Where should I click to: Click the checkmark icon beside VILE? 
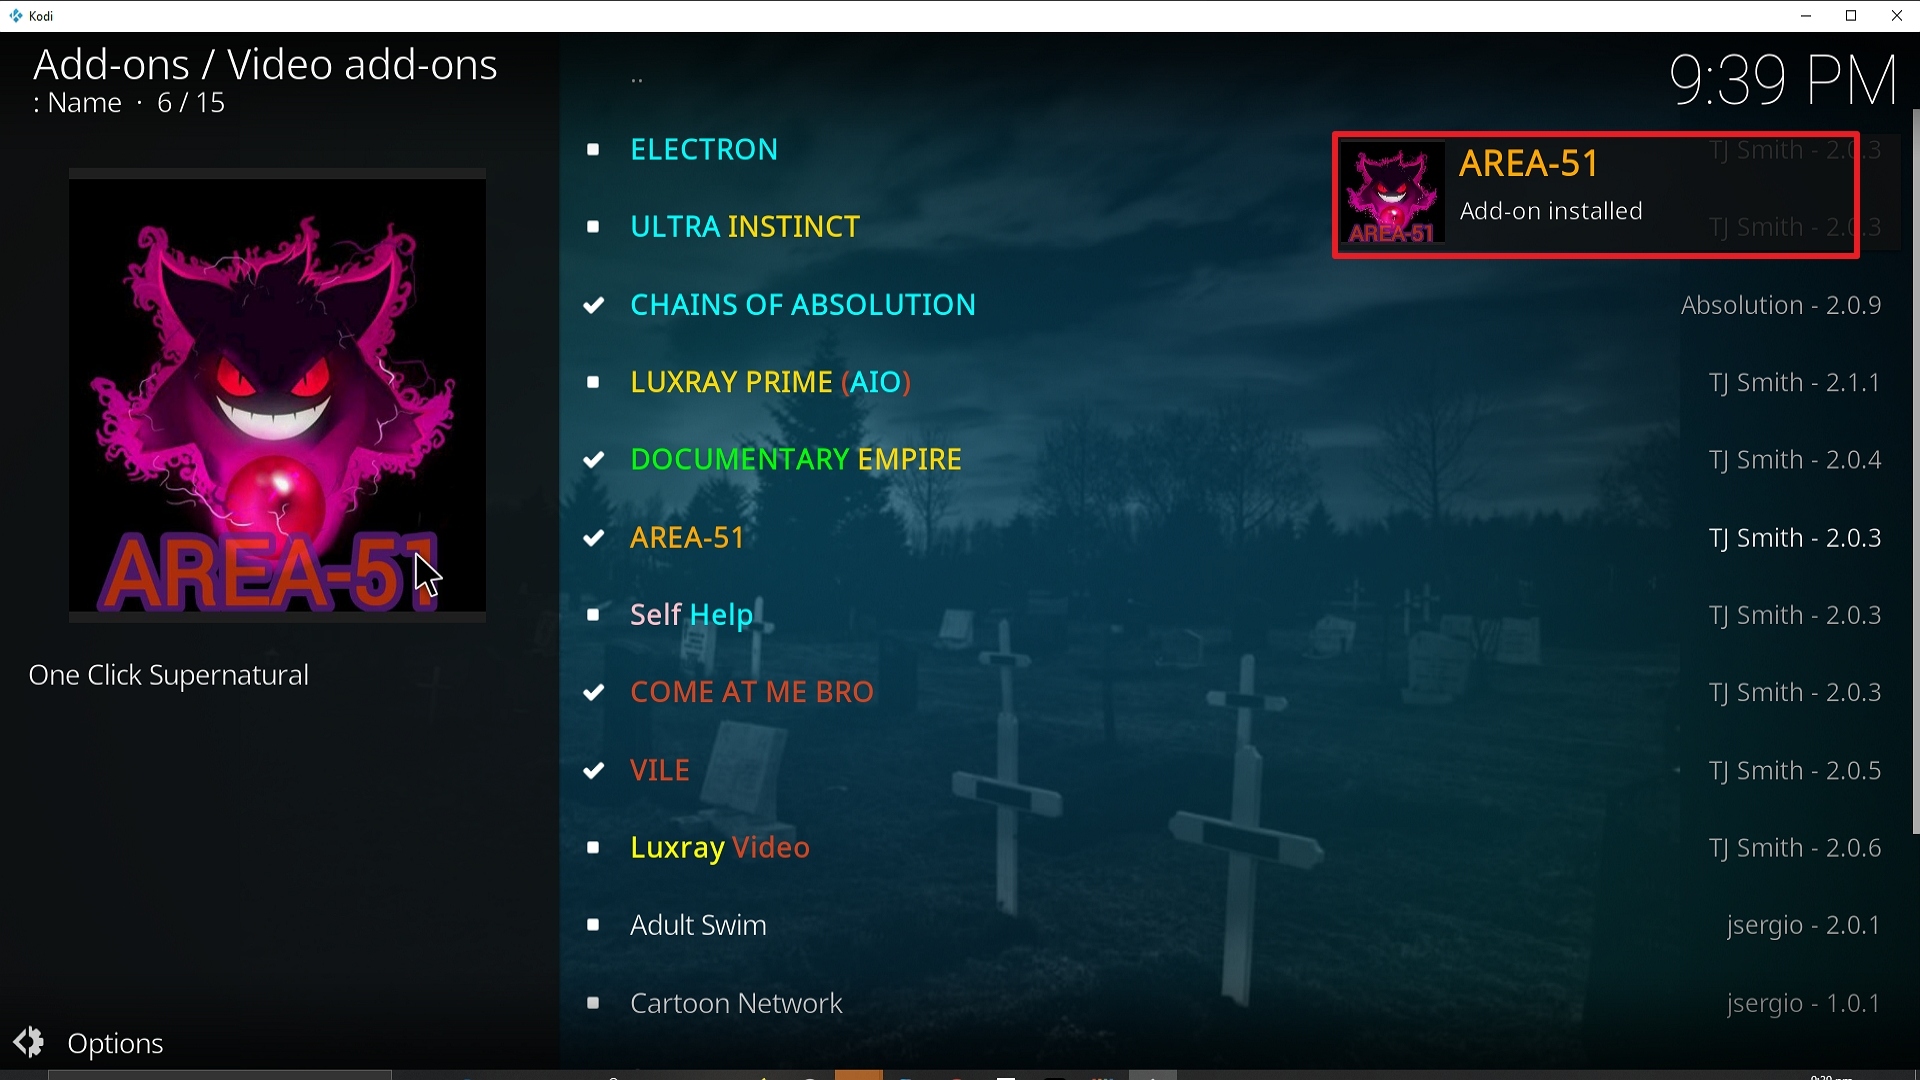tap(594, 770)
